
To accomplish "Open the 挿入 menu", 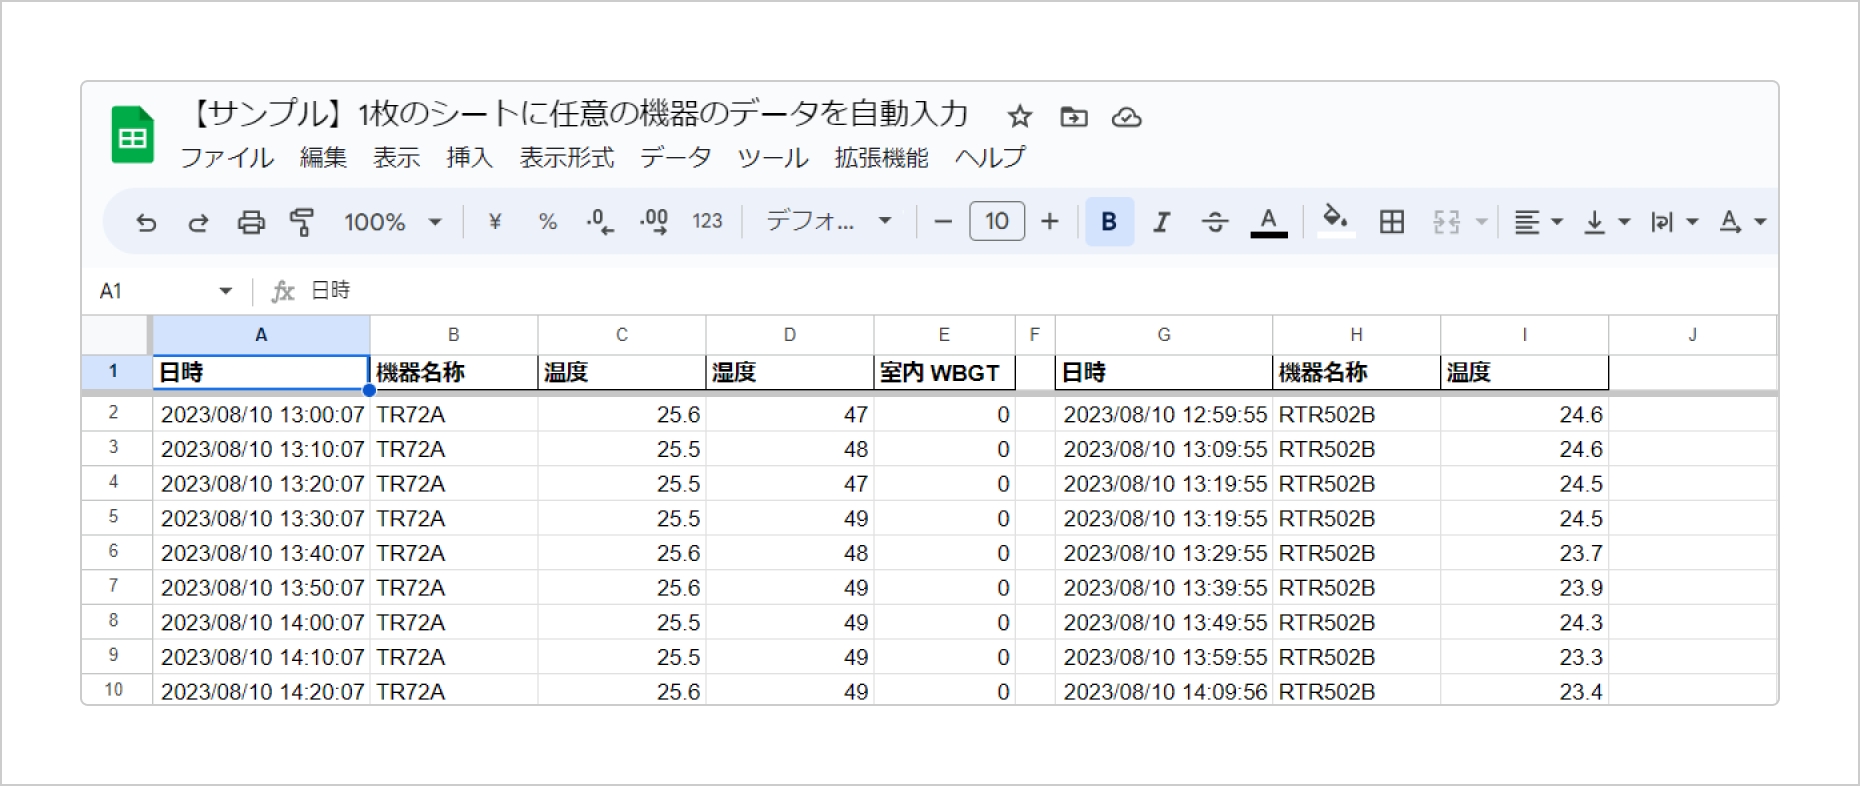I will pyautogui.click(x=469, y=158).
